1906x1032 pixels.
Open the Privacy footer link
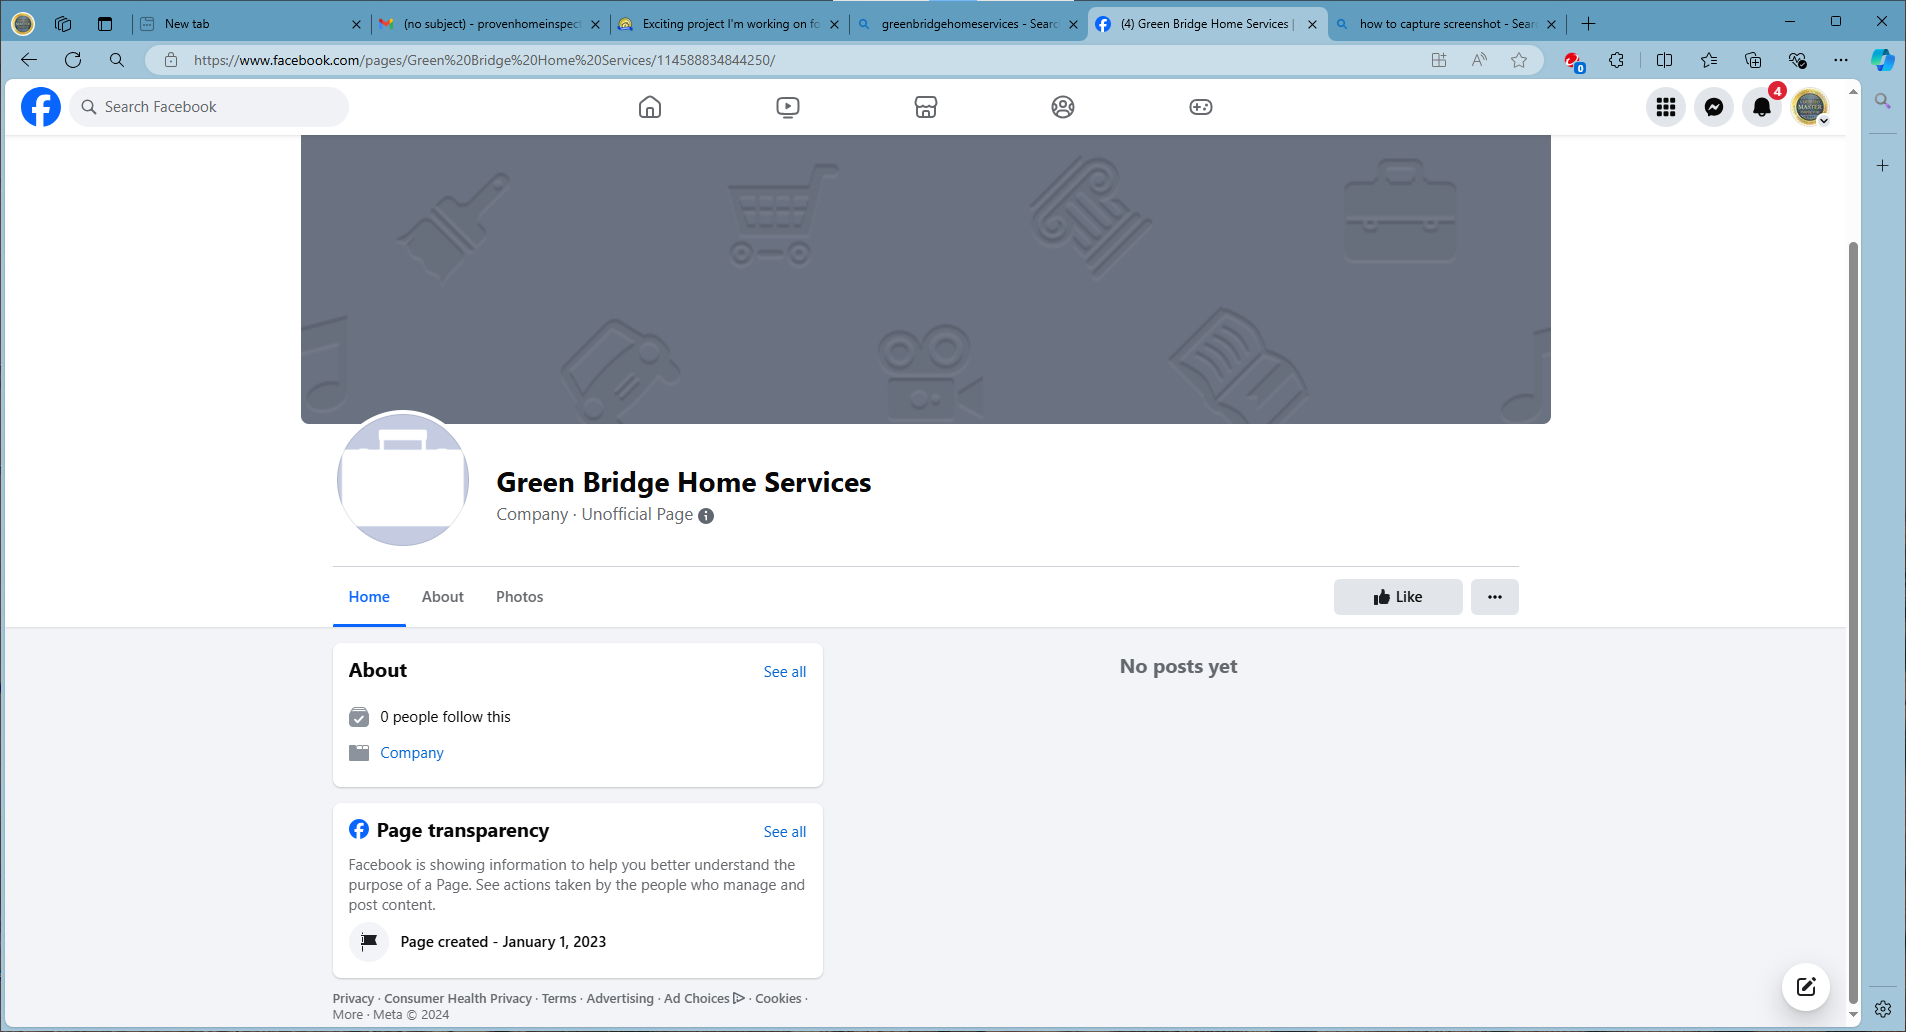353,998
